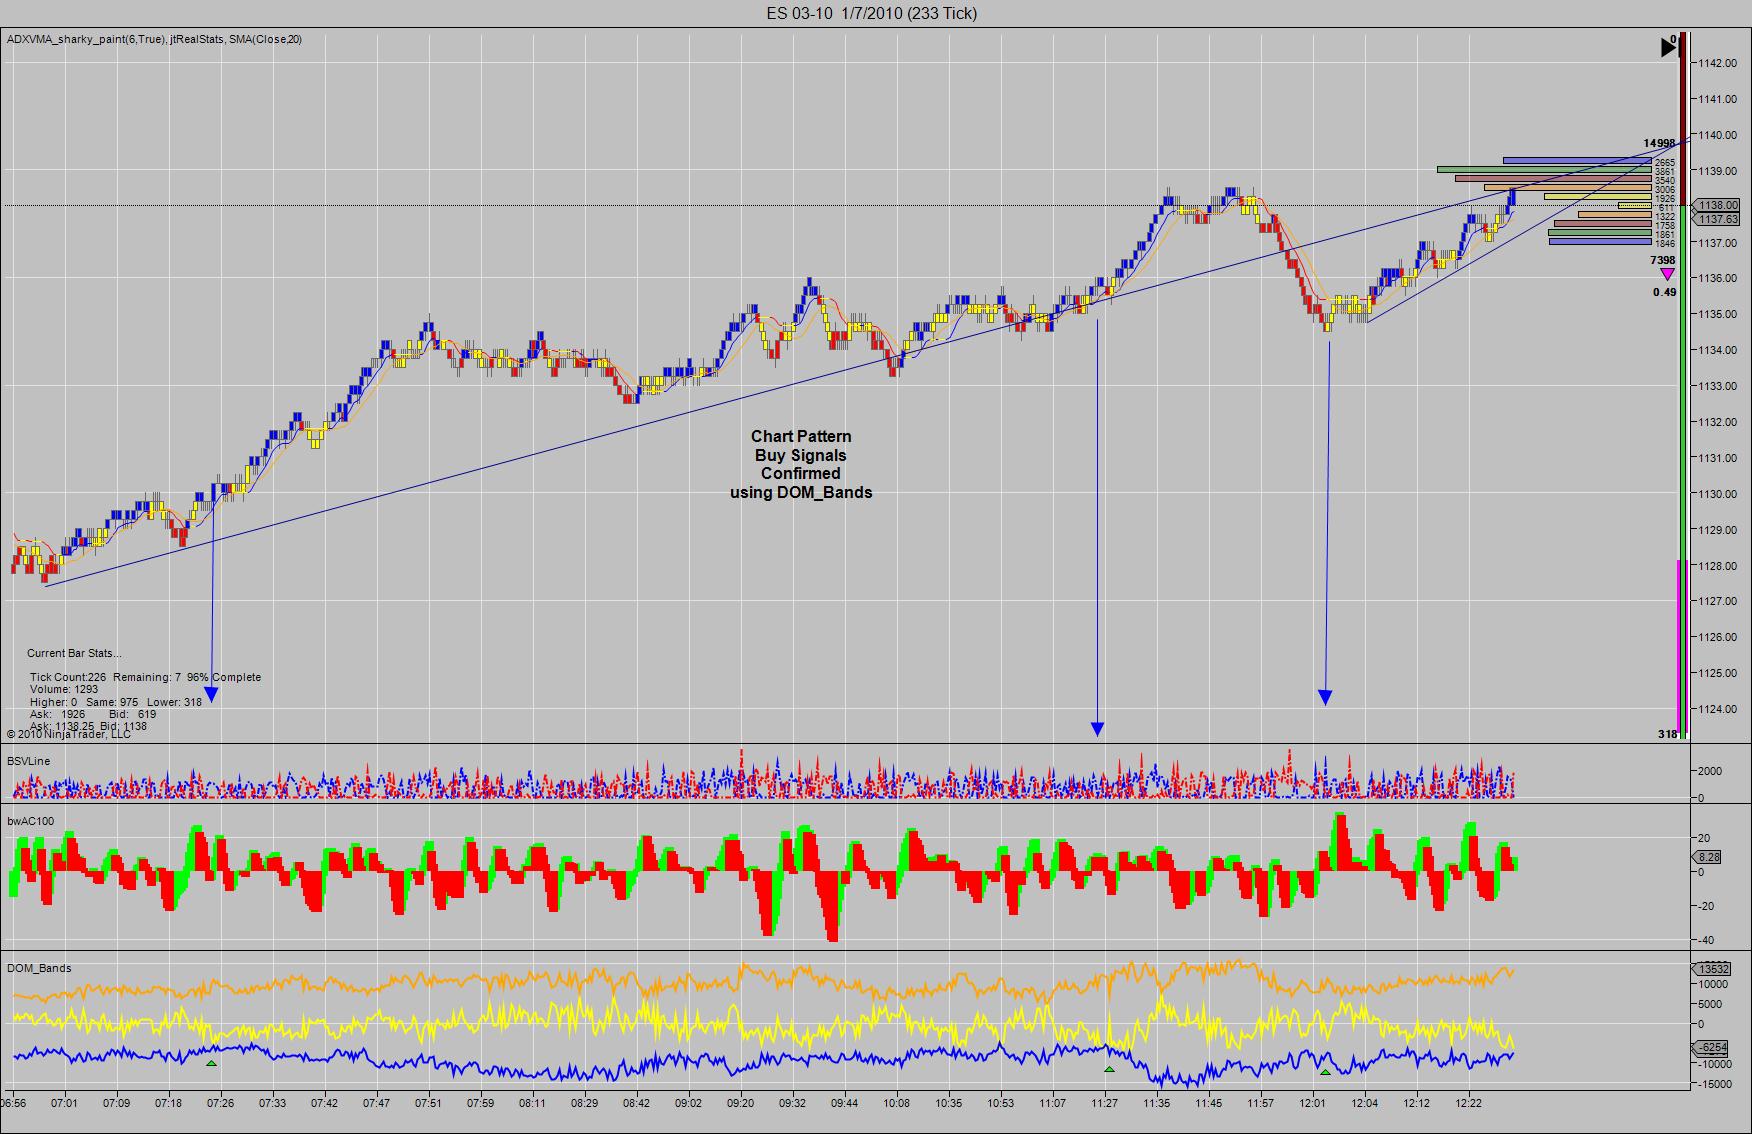
Task: Click the 11:45 time axis label
Action: coord(1208,1104)
